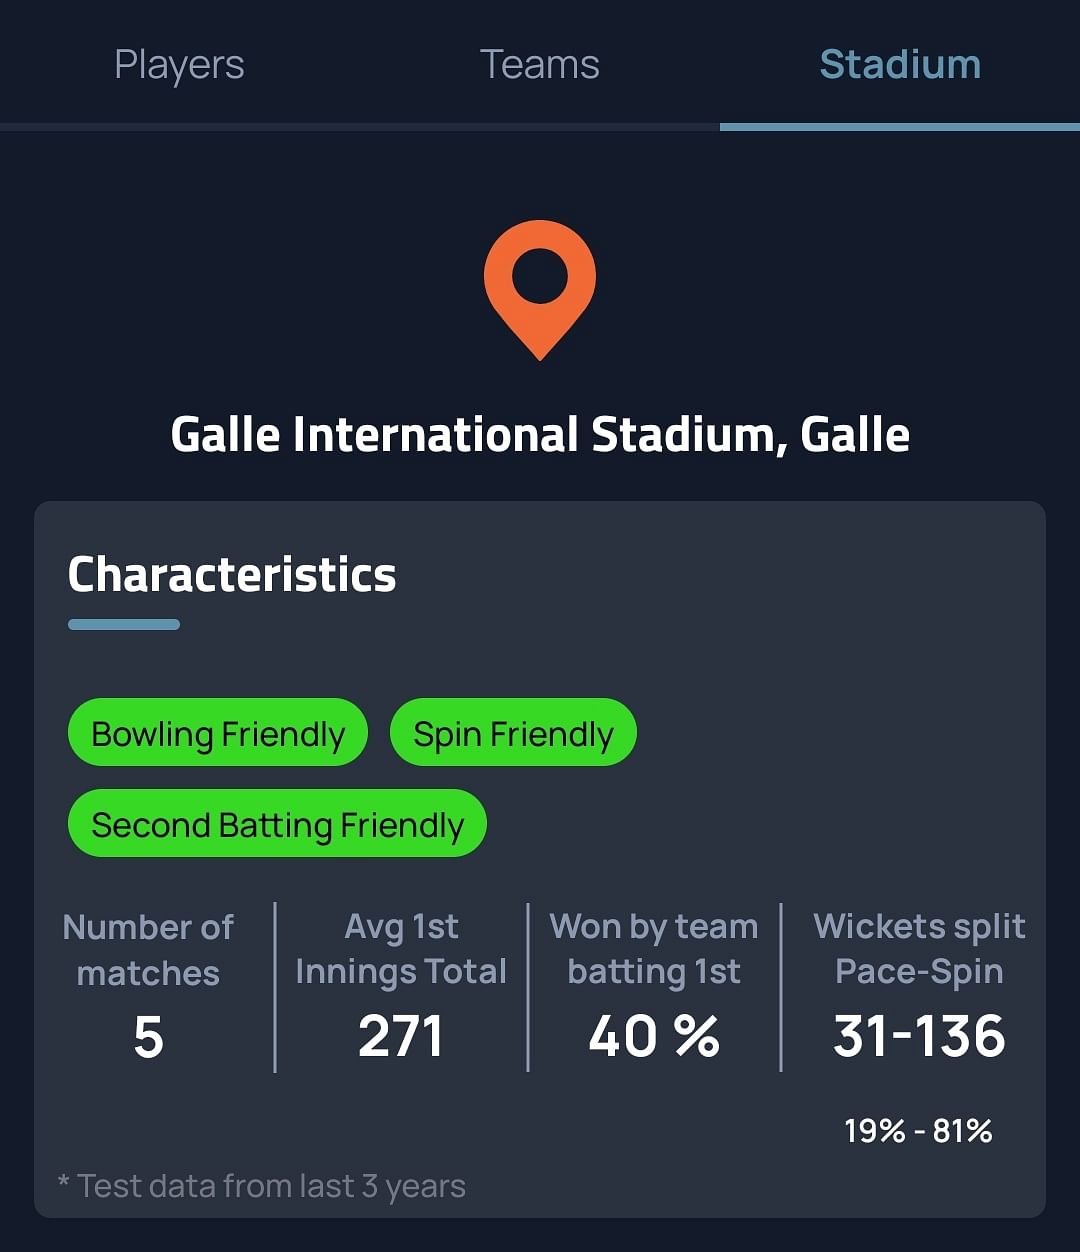Tap the number of matches value 5
This screenshot has width=1080, height=1252.
[x=148, y=1037]
